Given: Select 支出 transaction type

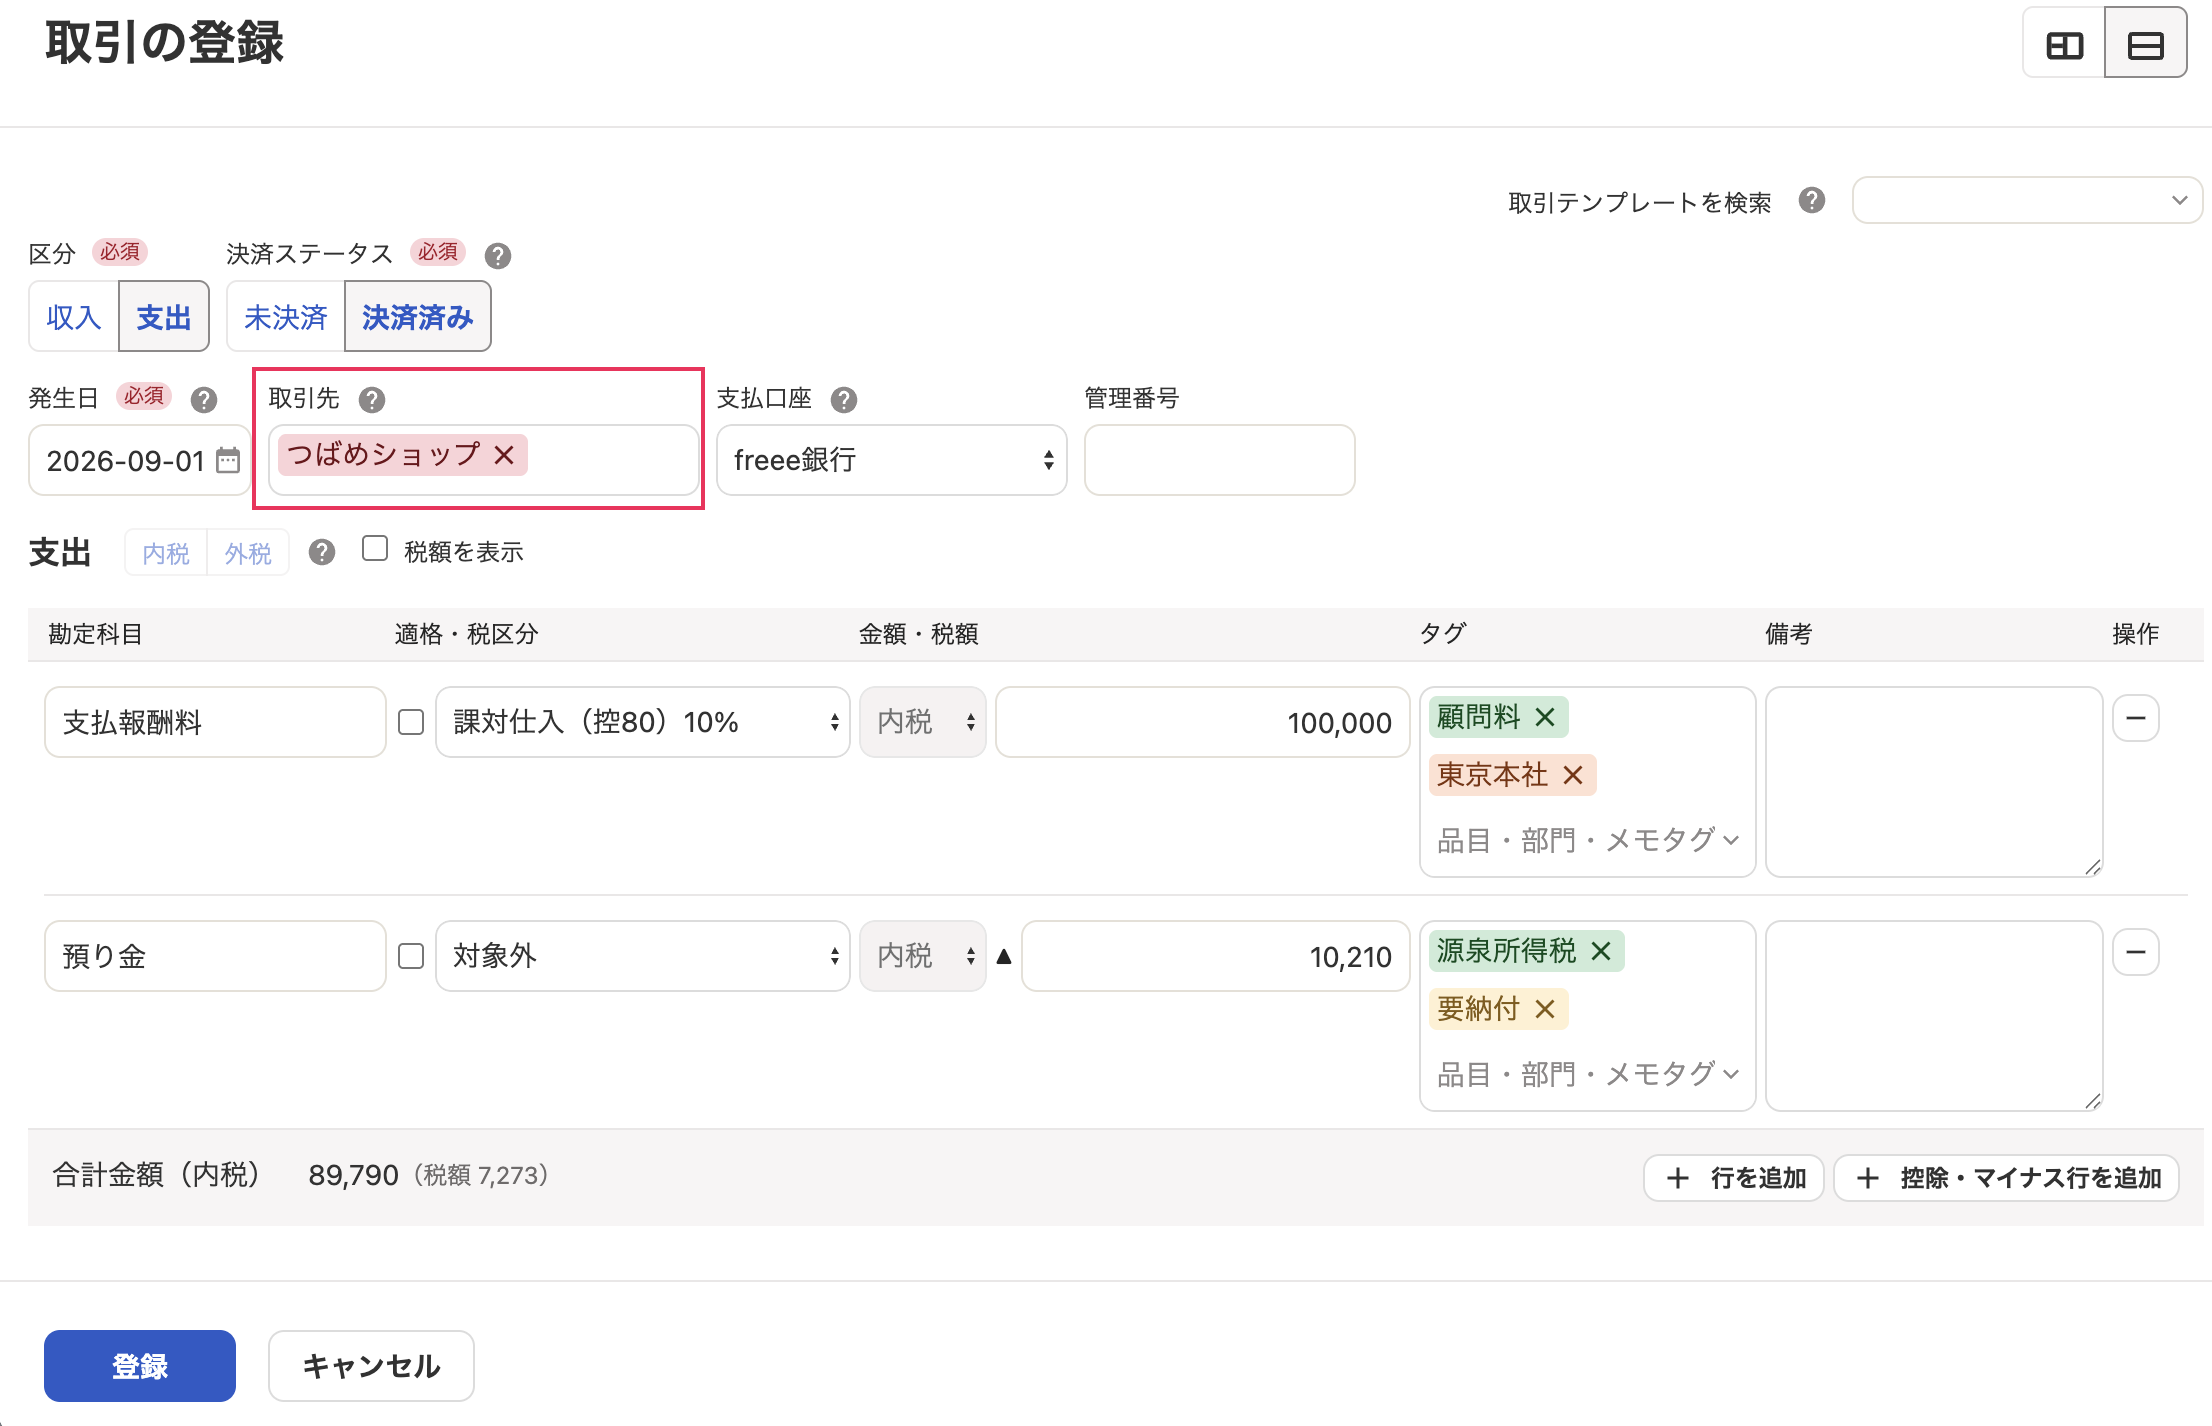Looking at the screenshot, I should pos(164,316).
